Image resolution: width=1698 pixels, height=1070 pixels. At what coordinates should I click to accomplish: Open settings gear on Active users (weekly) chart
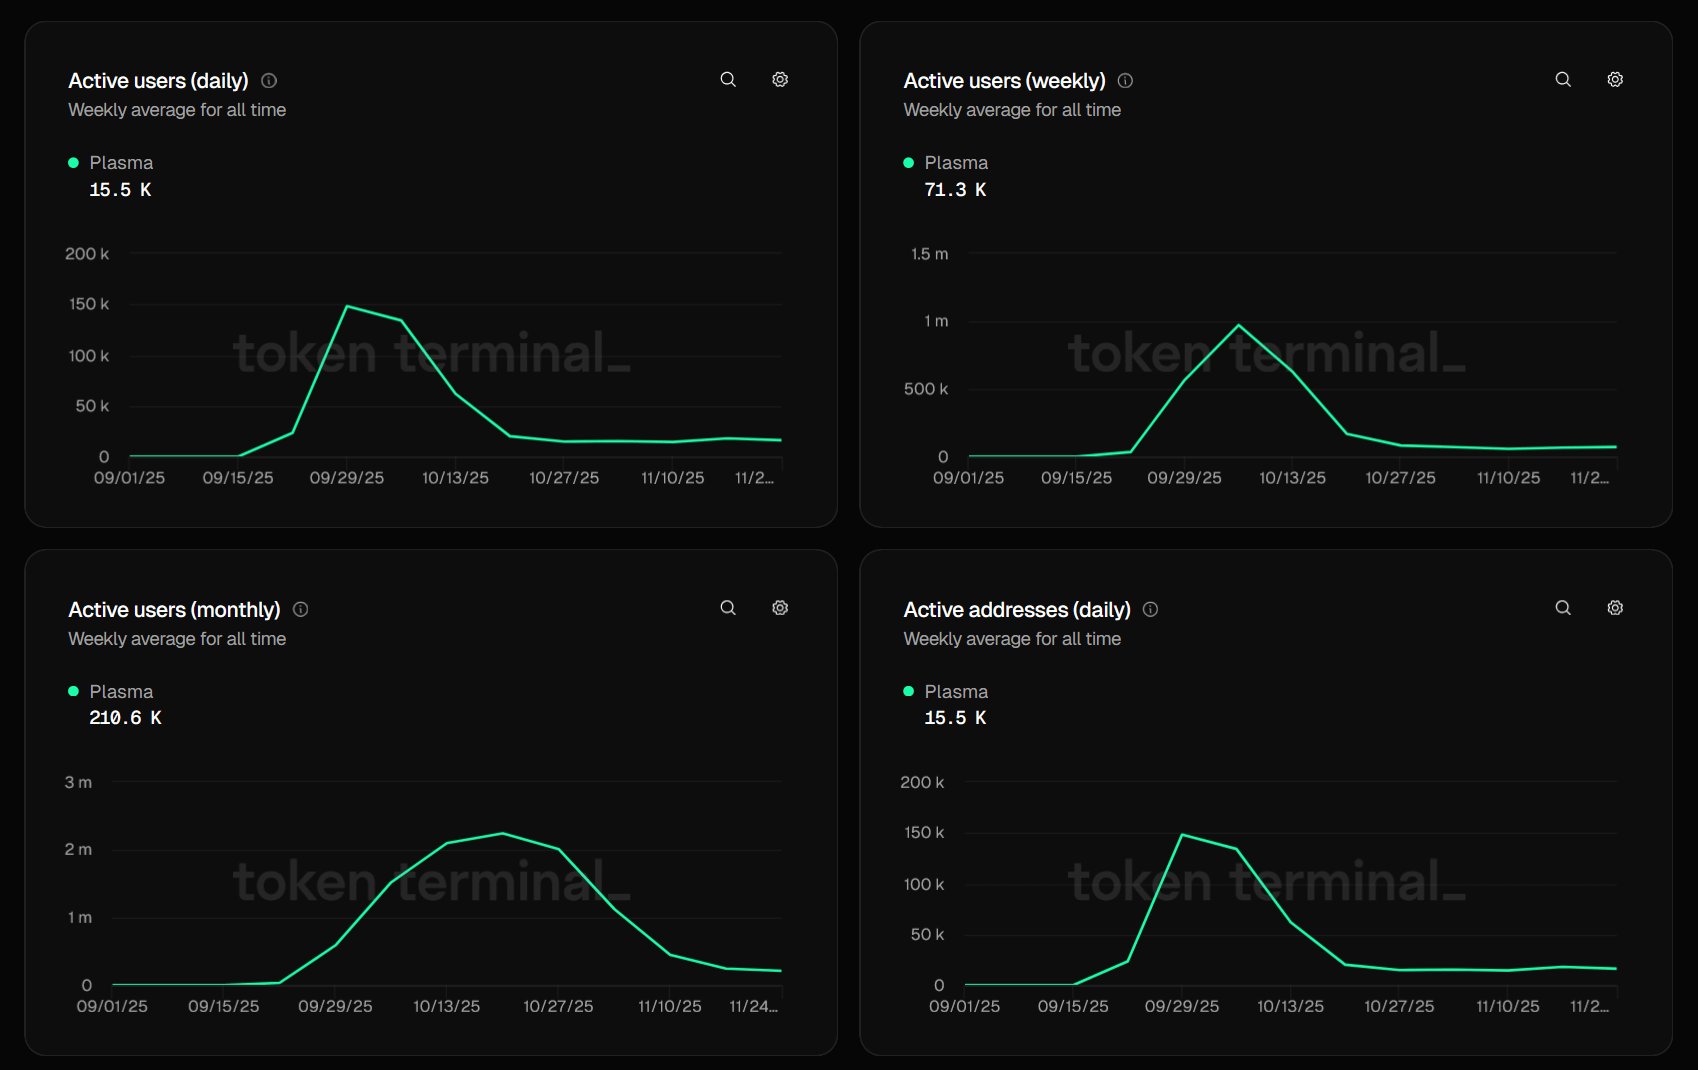pyautogui.click(x=1615, y=80)
